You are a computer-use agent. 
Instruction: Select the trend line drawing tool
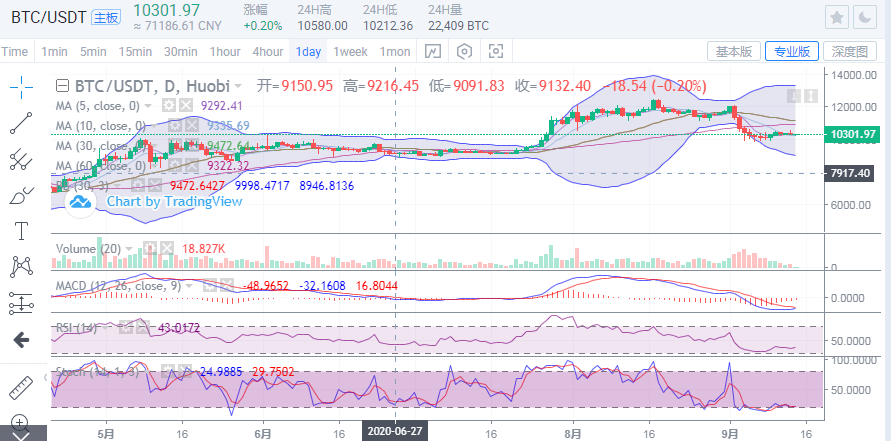tap(21, 123)
